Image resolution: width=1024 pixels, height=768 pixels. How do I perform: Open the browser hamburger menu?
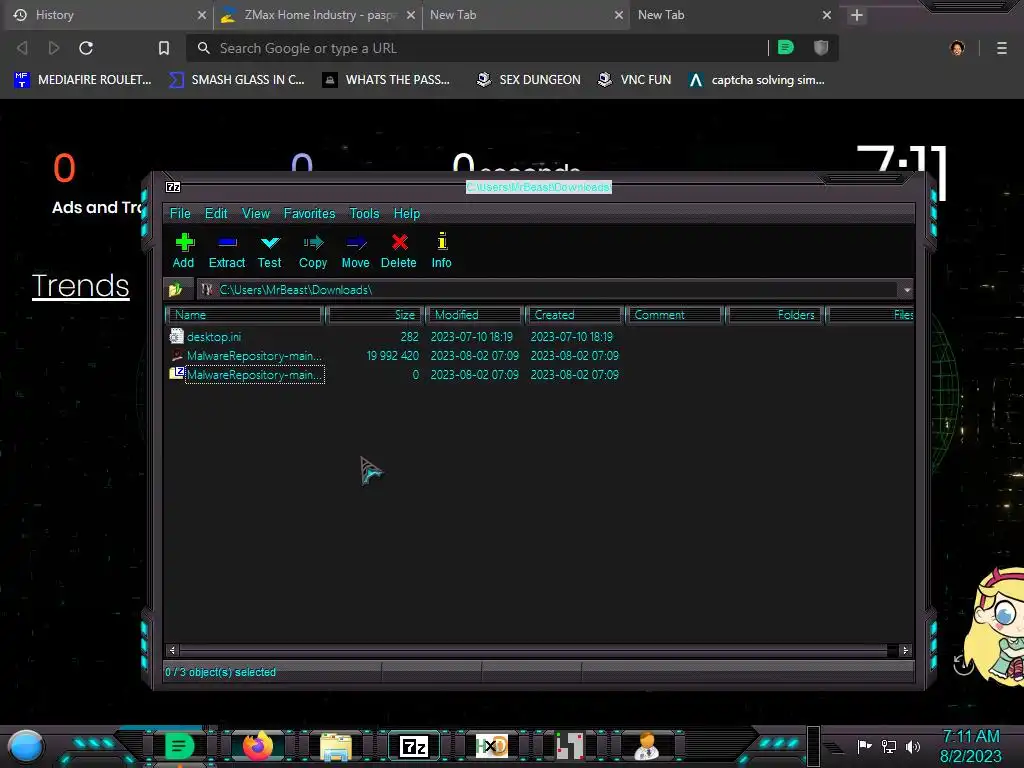click(x=1002, y=48)
